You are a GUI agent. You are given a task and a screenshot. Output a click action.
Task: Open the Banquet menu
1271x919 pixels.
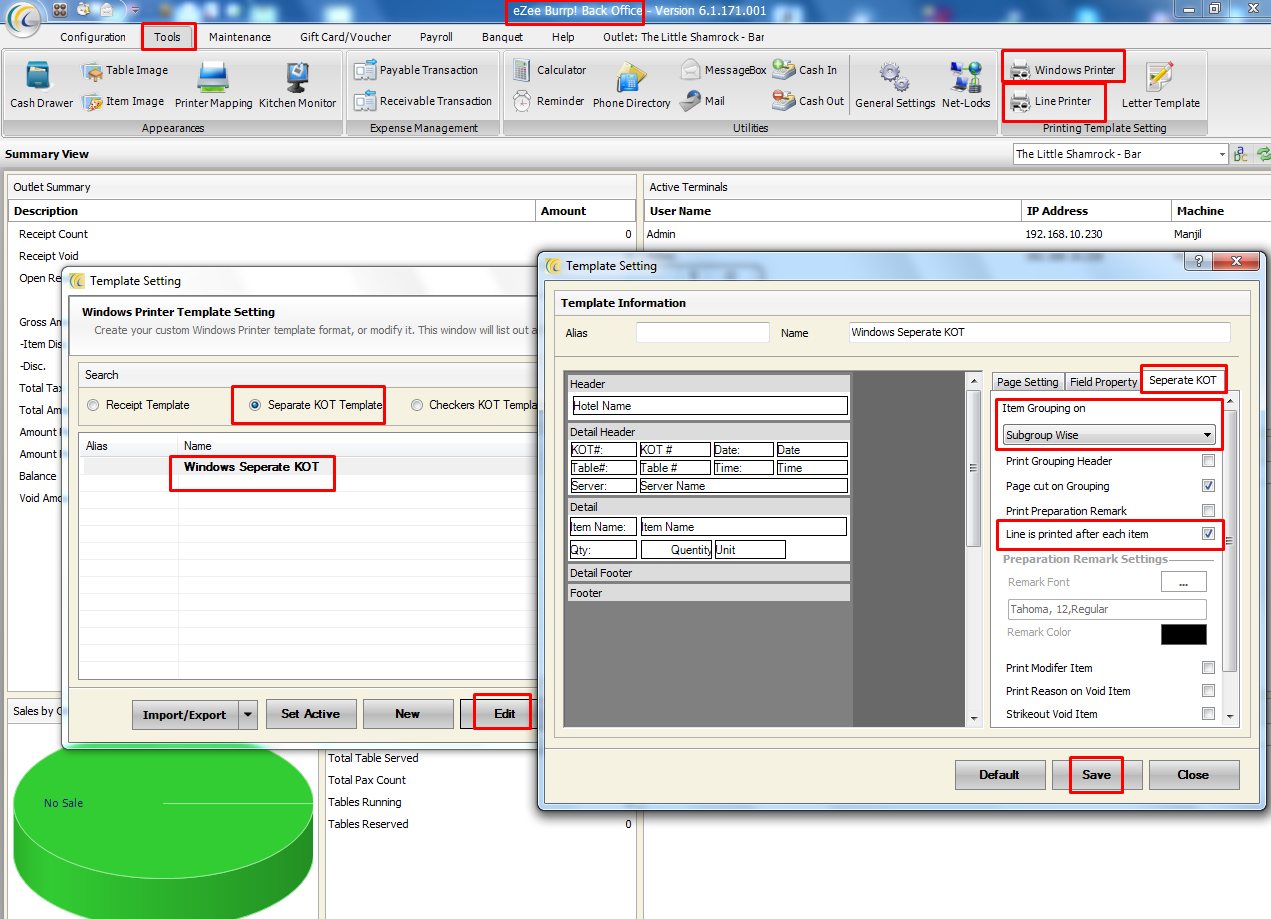[x=502, y=37]
